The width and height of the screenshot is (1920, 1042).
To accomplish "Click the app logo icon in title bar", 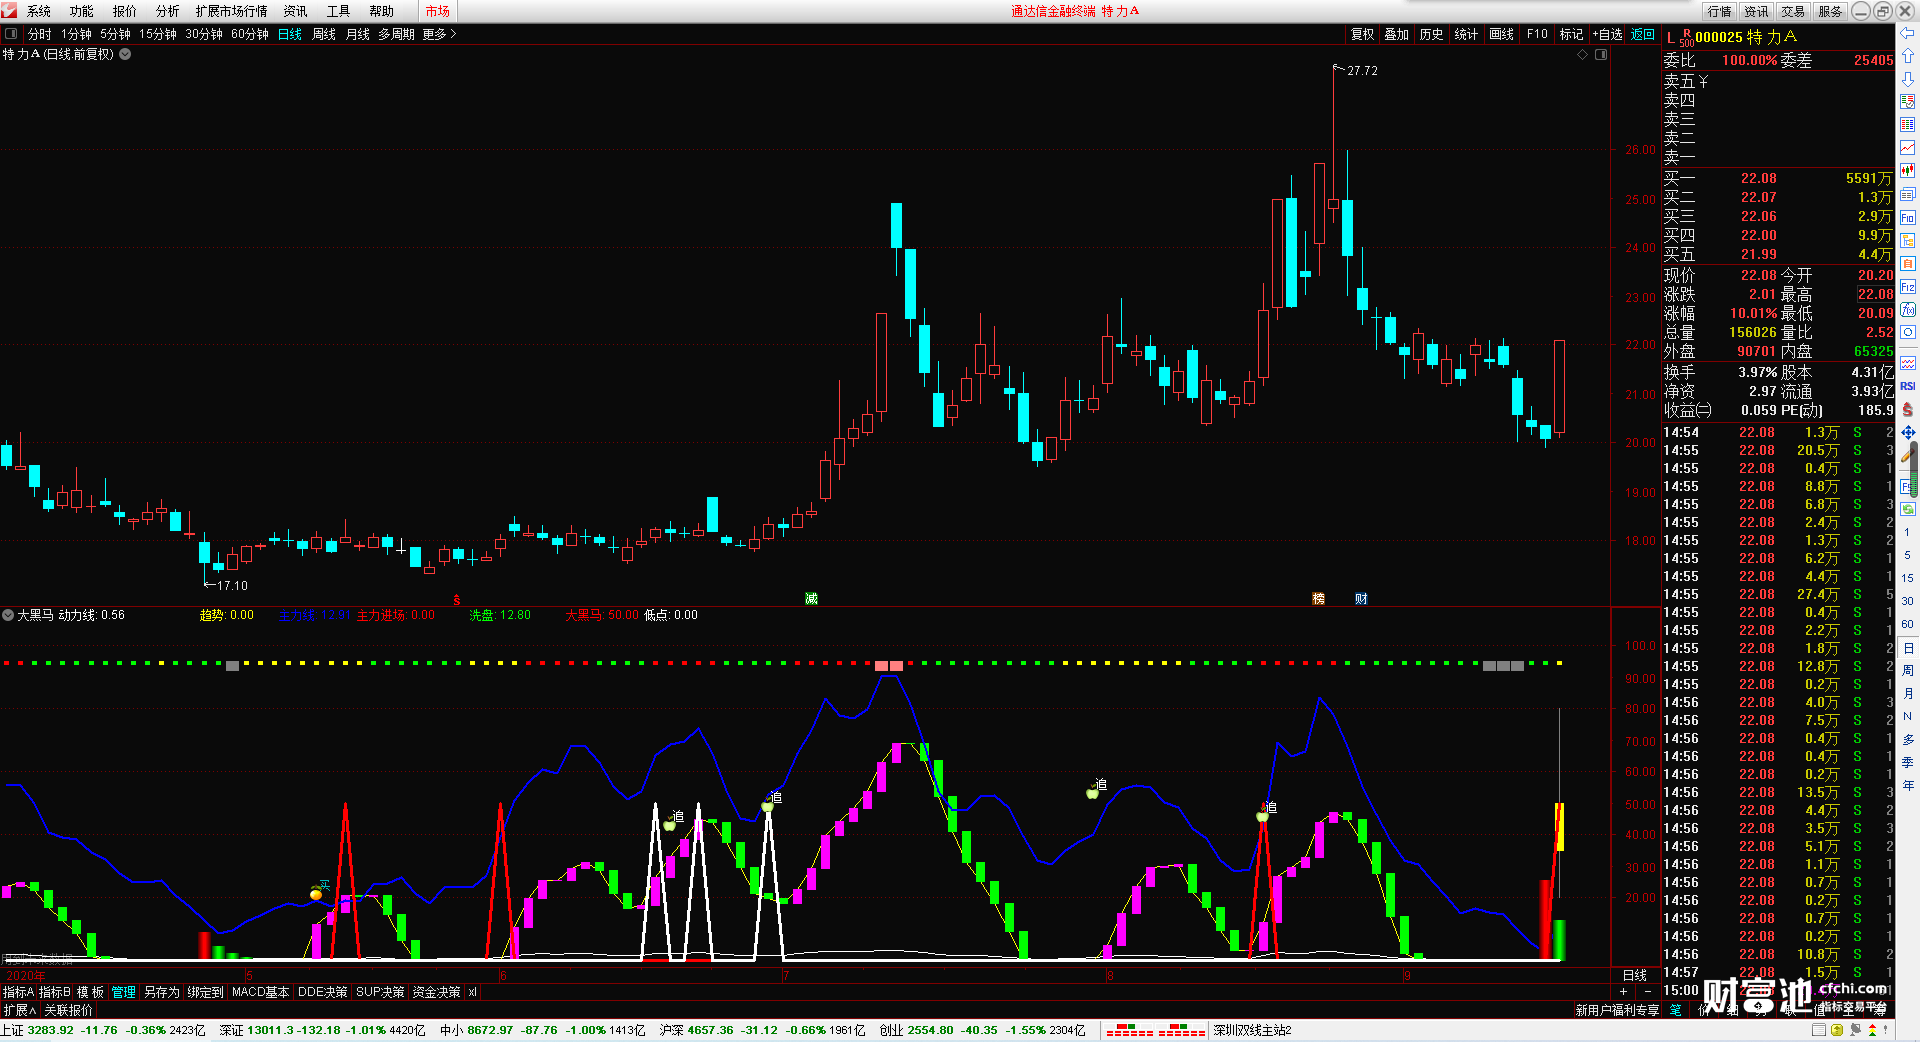I will (x=10, y=11).
